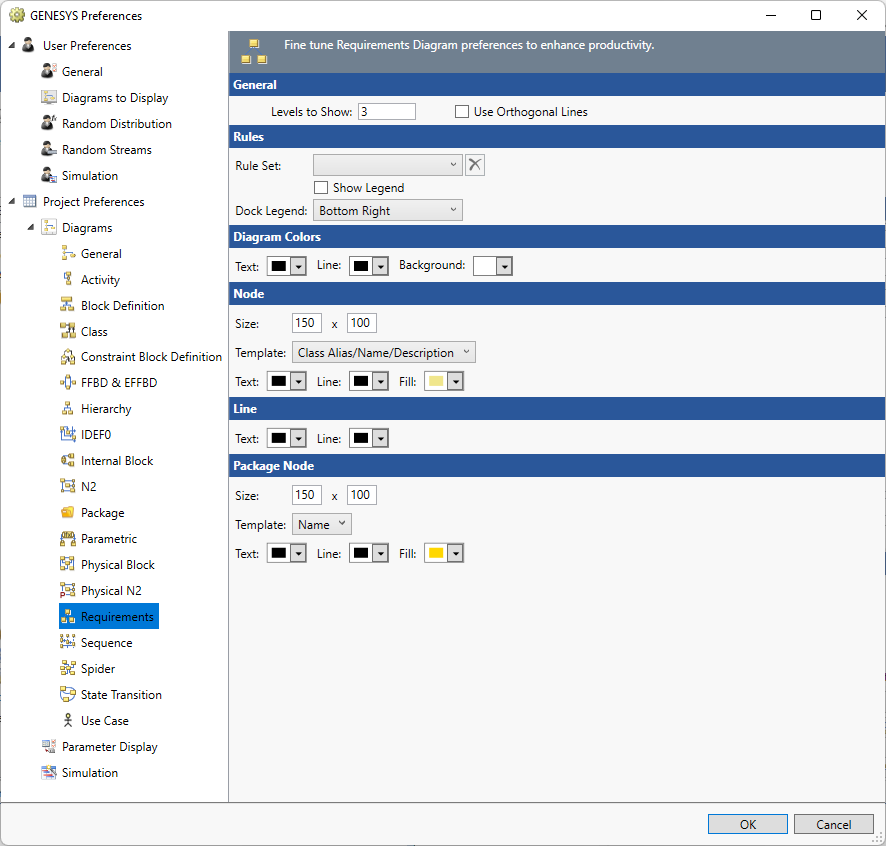Enable Use Orthogonal Lines checkbox

pos(462,112)
